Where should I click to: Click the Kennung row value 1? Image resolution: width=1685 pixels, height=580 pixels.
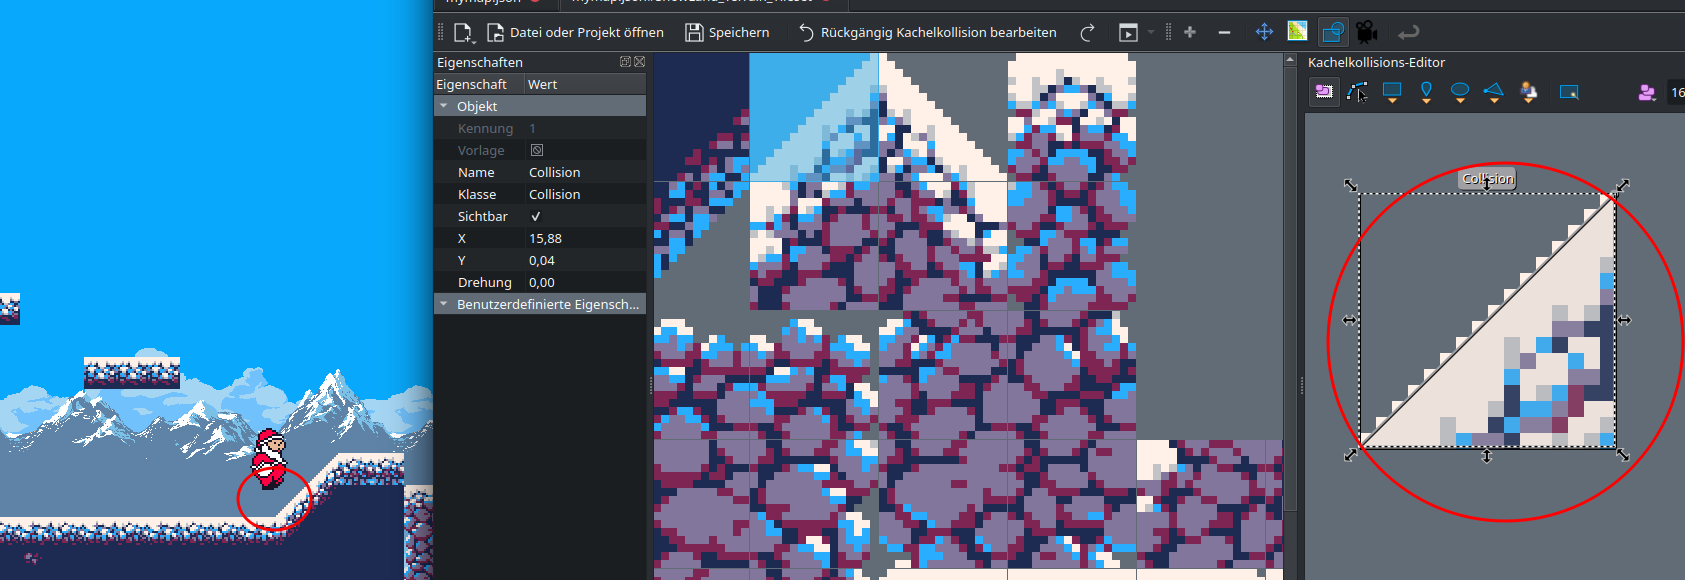point(586,128)
